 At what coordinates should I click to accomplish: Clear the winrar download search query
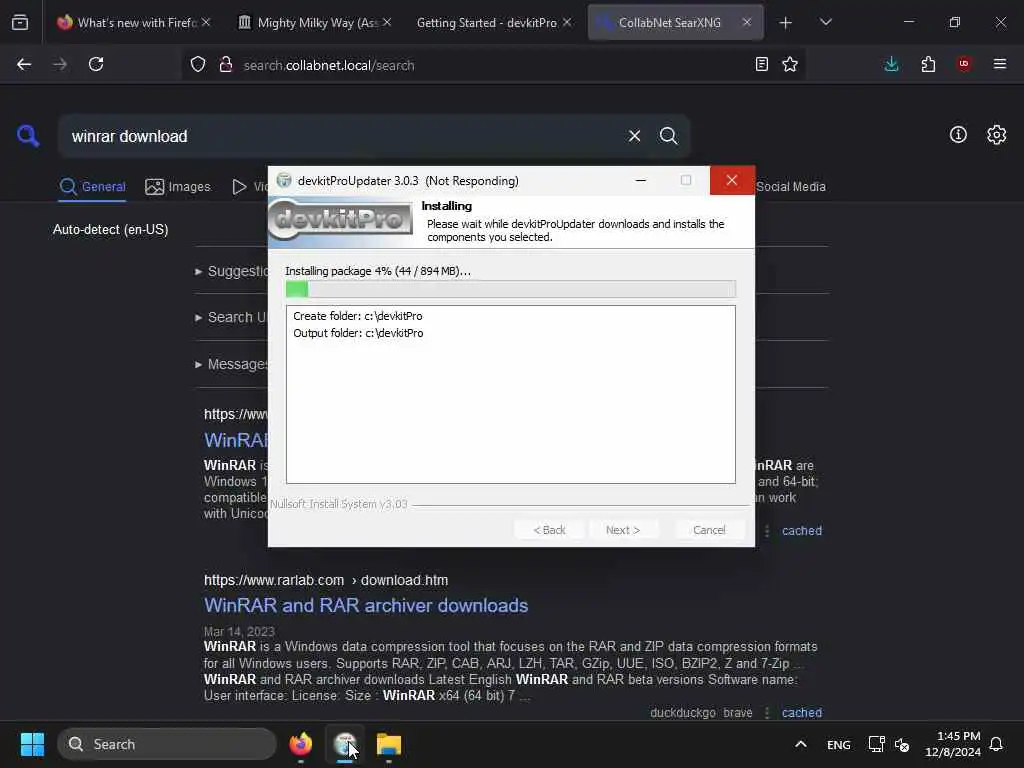634,136
